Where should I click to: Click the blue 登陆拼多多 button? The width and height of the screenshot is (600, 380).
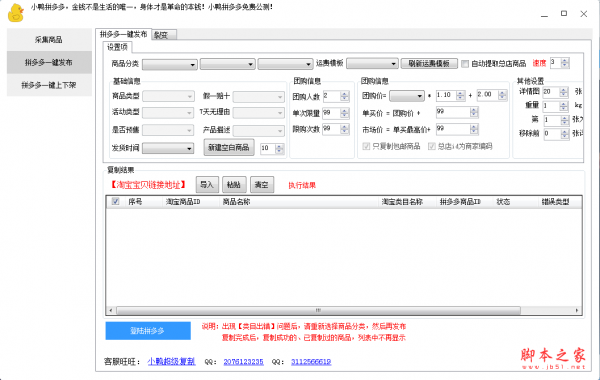click(148, 331)
